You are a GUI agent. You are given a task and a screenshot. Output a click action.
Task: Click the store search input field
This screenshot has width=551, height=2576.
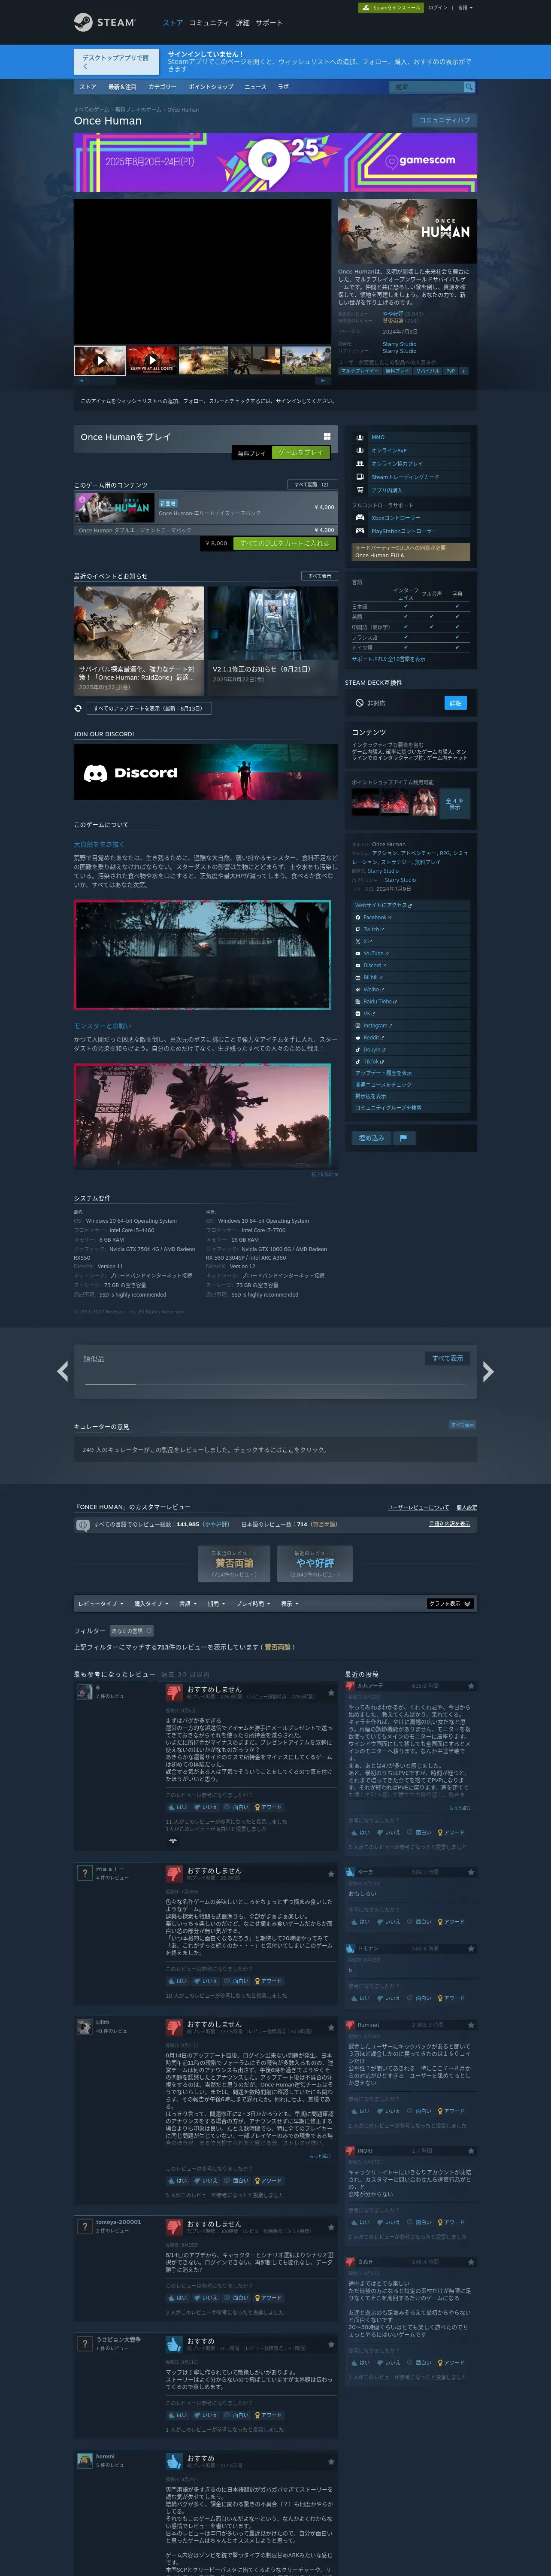point(425,87)
